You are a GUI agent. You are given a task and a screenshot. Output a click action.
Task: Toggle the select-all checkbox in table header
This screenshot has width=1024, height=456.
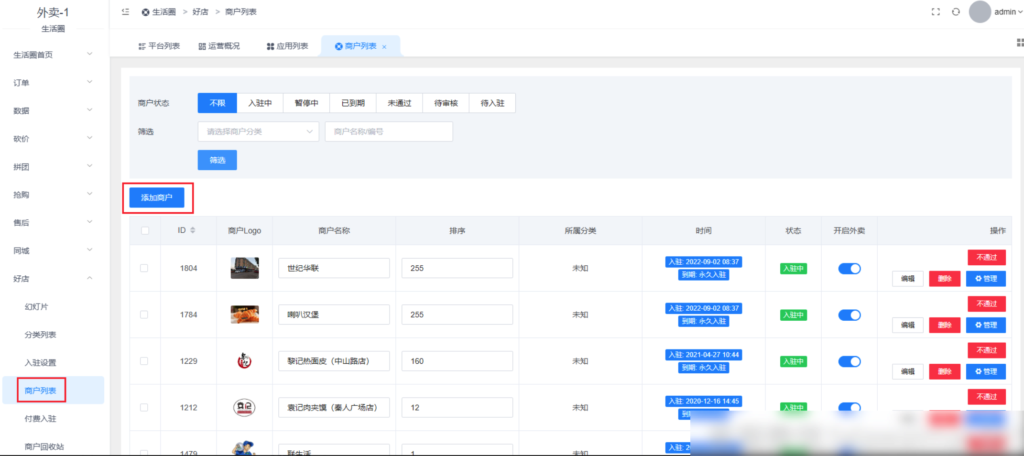click(x=145, y=231)
